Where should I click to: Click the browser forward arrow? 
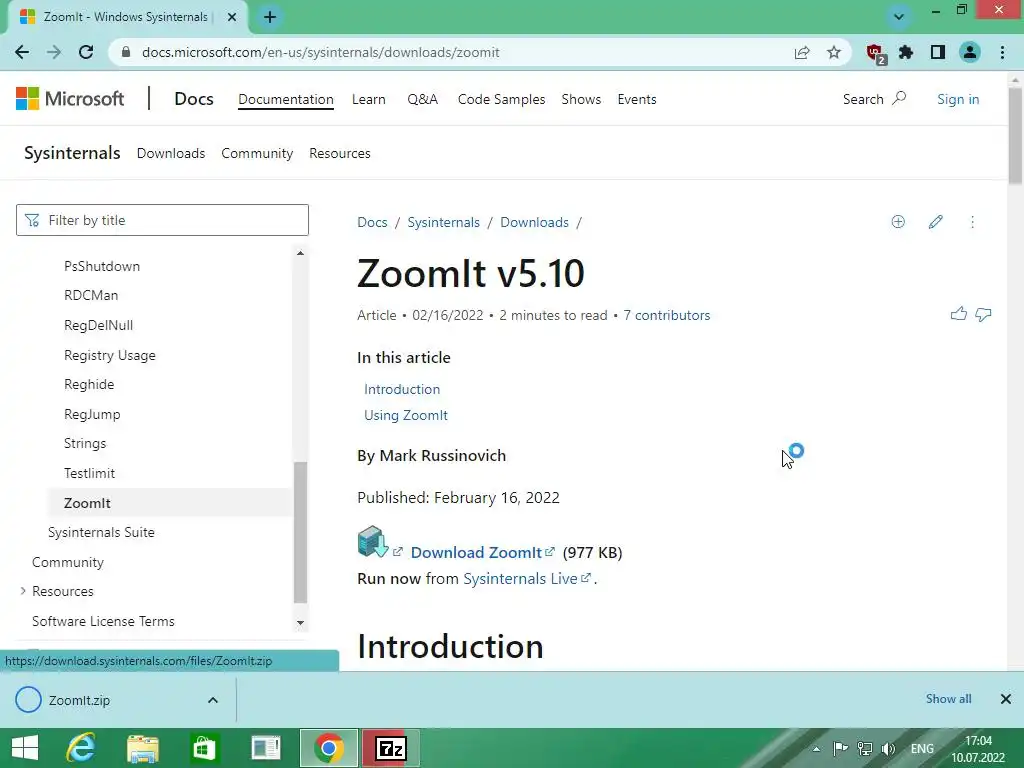pyautogui.click(x=54, y=52)
